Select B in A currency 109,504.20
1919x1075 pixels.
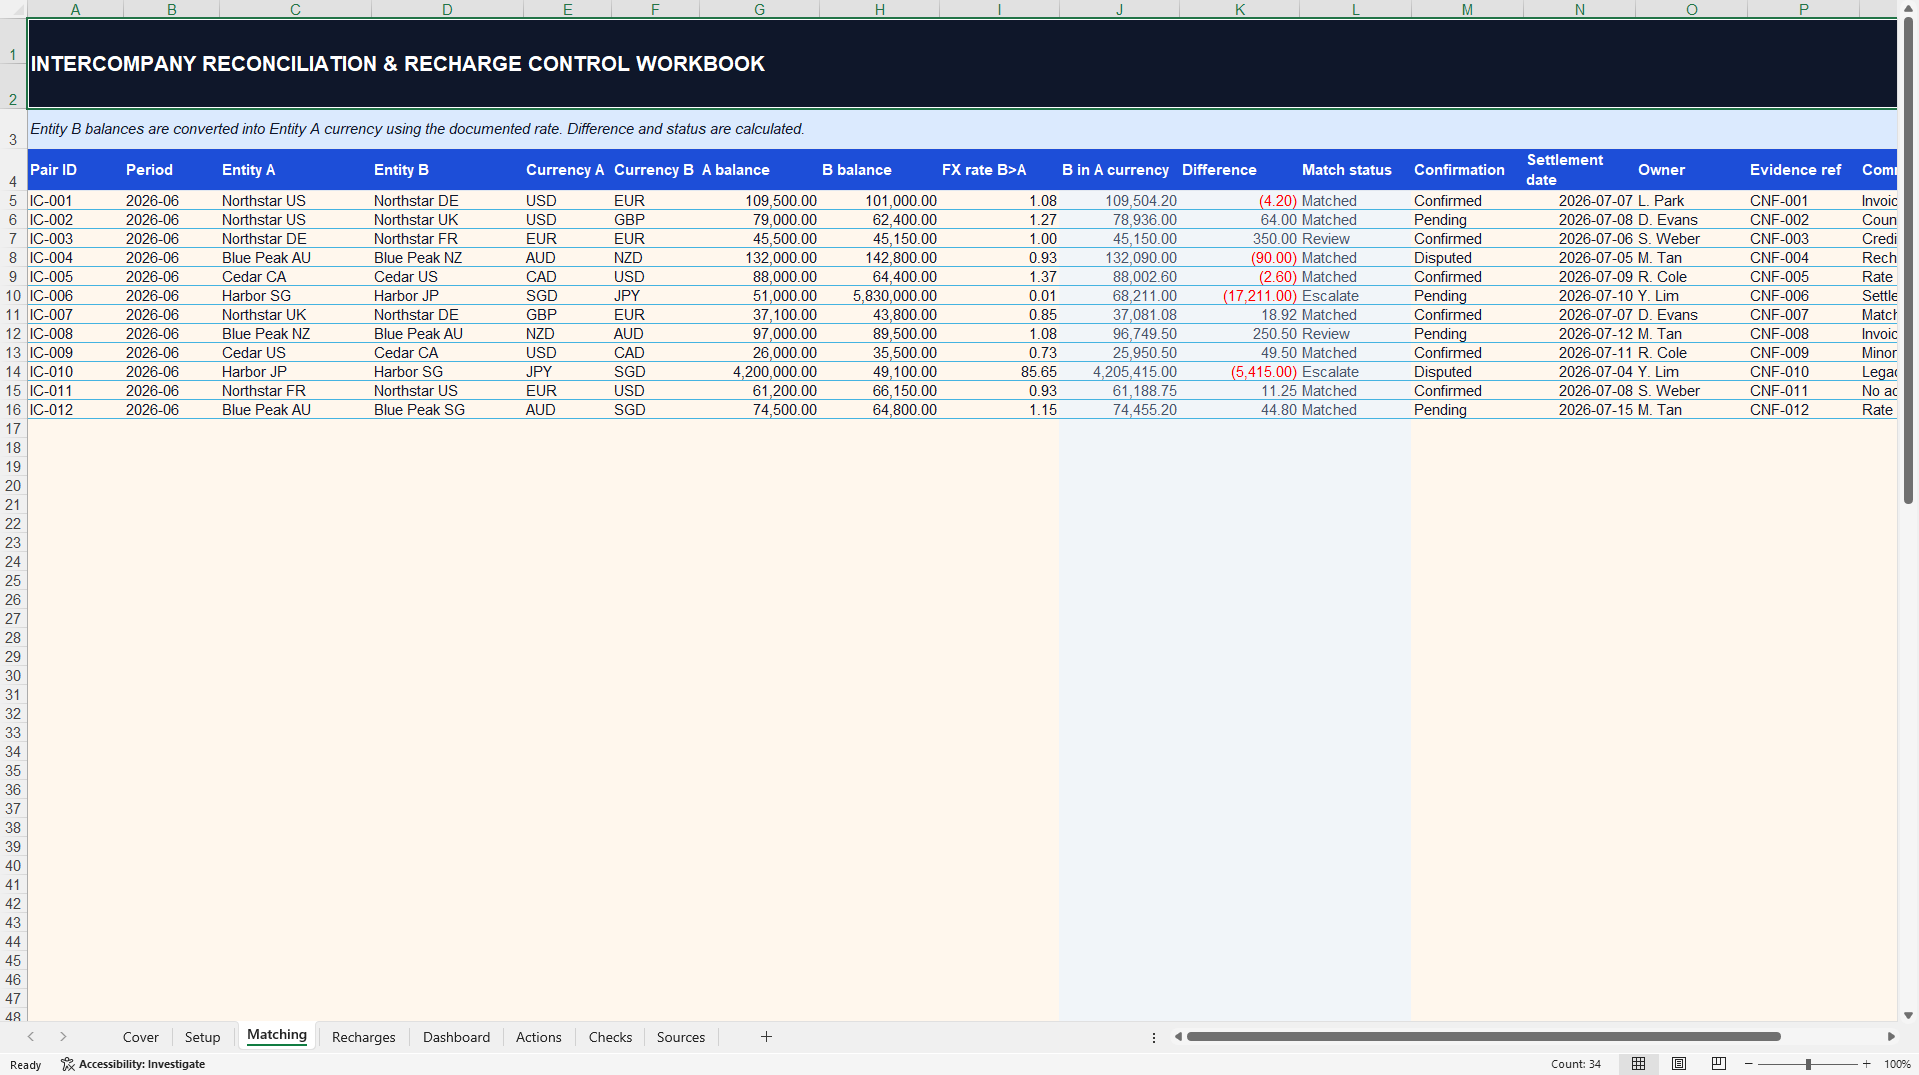[1119, 201]
